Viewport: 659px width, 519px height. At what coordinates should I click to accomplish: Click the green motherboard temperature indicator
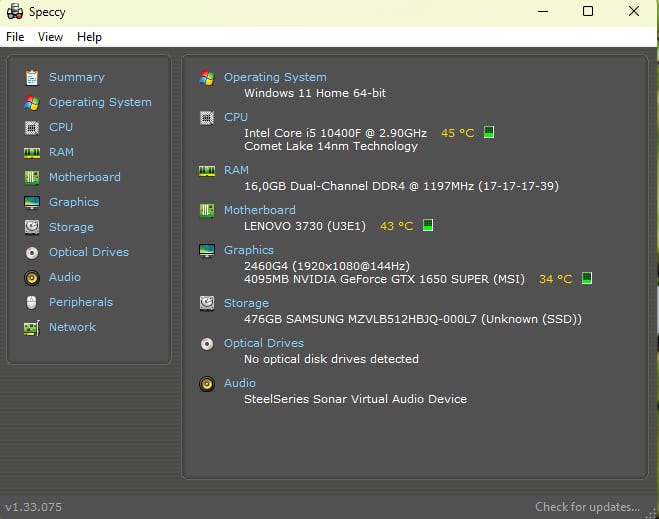click(x=428, y=225)
